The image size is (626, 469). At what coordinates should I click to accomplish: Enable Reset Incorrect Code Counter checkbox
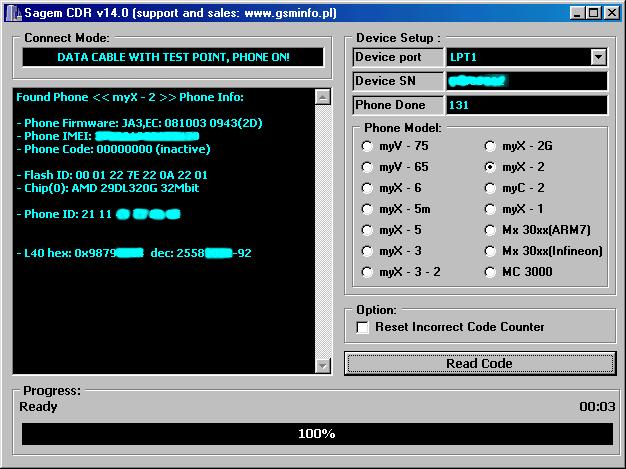click(x=363, y=327)
